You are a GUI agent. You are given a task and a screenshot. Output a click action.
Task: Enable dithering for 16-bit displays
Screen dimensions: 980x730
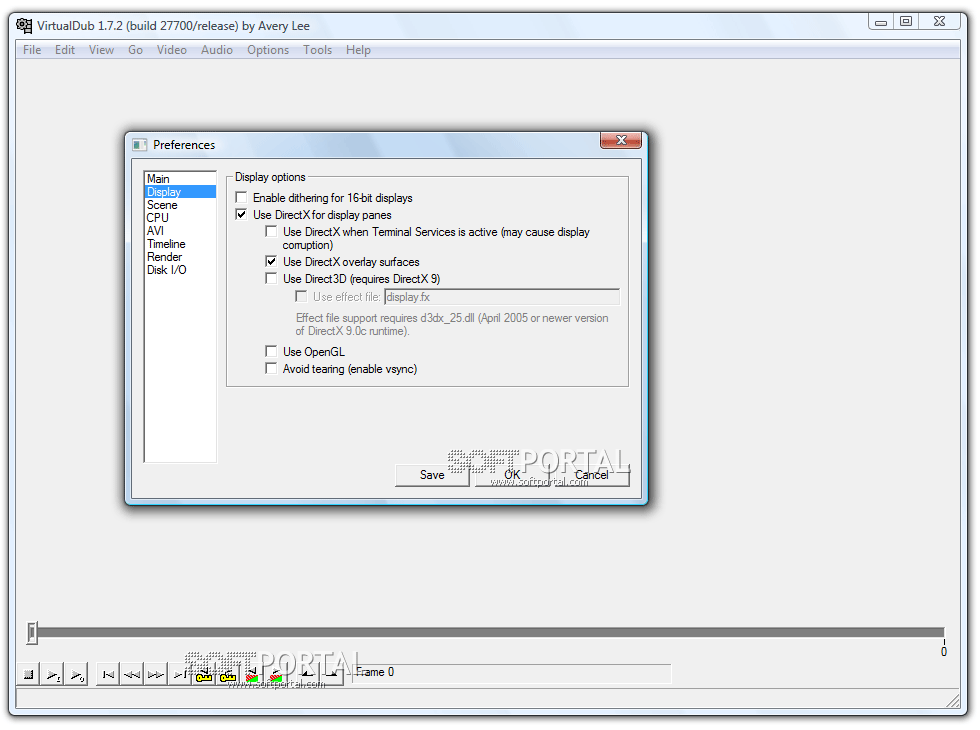(241, 198)
